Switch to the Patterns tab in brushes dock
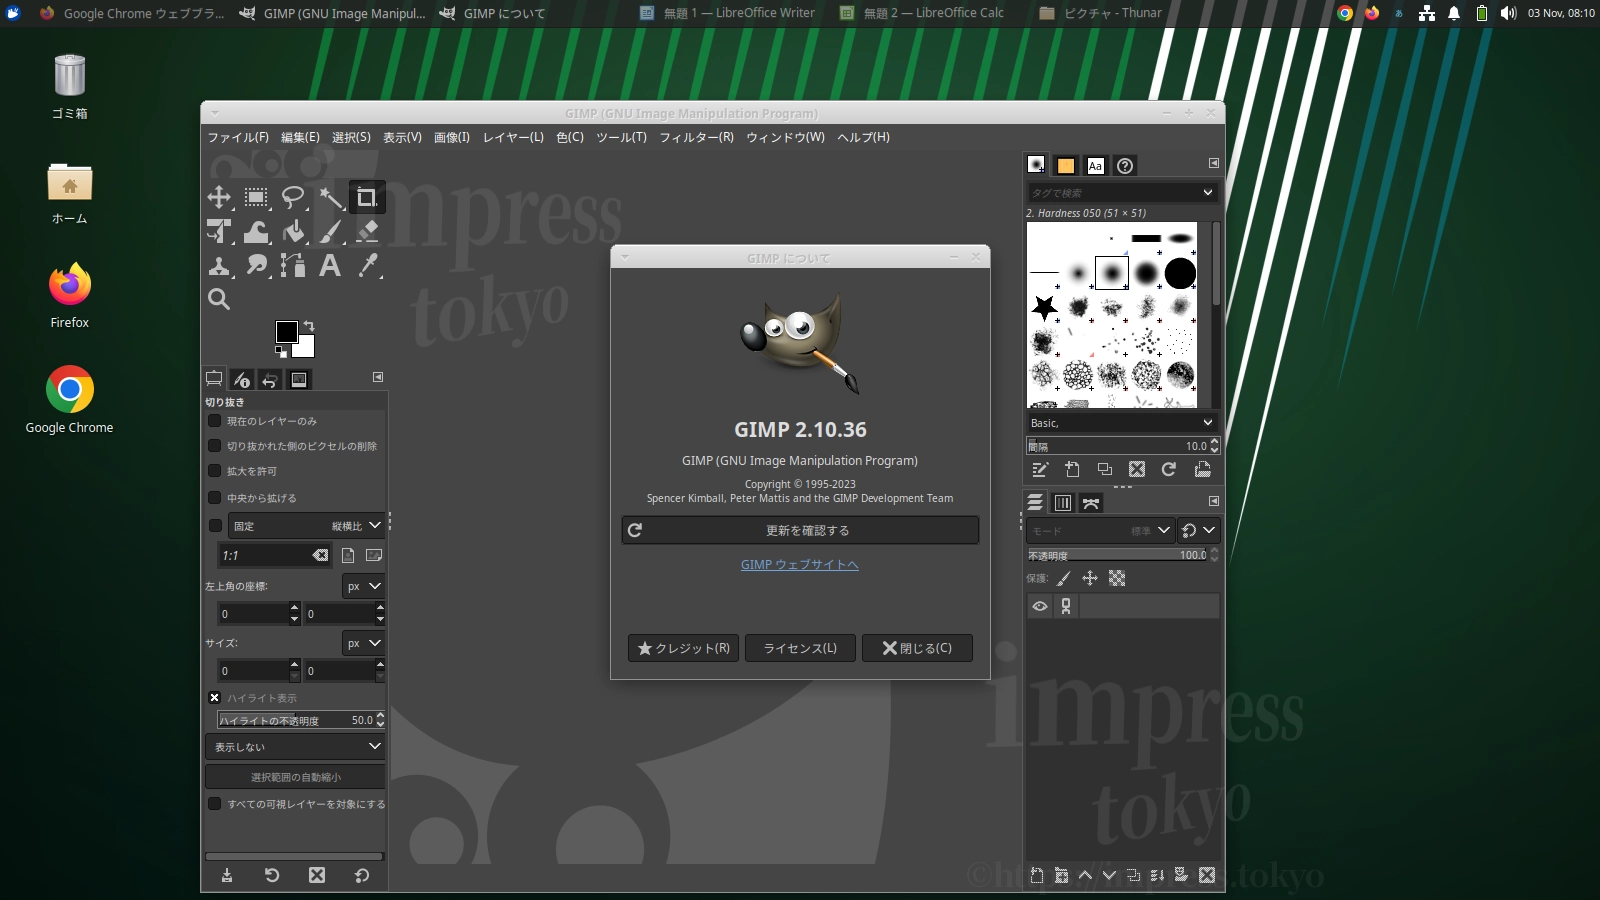Viewport: 1600px width, 900px height. click(x=1066, y=166)
